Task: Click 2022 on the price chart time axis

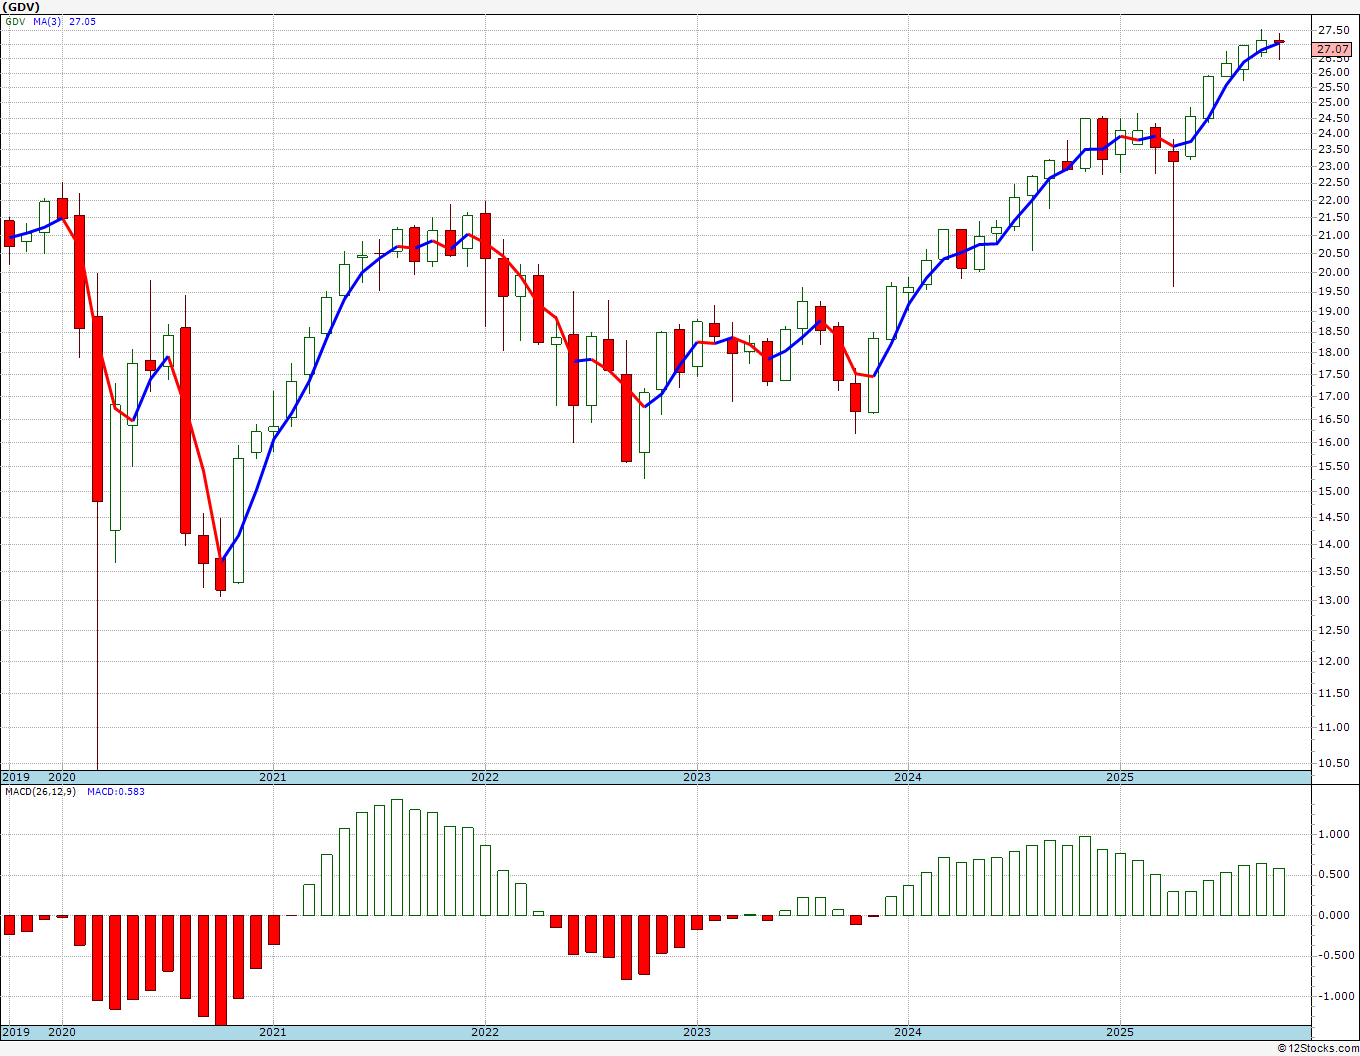Action: pyautogui.click(x=485, y=777)
